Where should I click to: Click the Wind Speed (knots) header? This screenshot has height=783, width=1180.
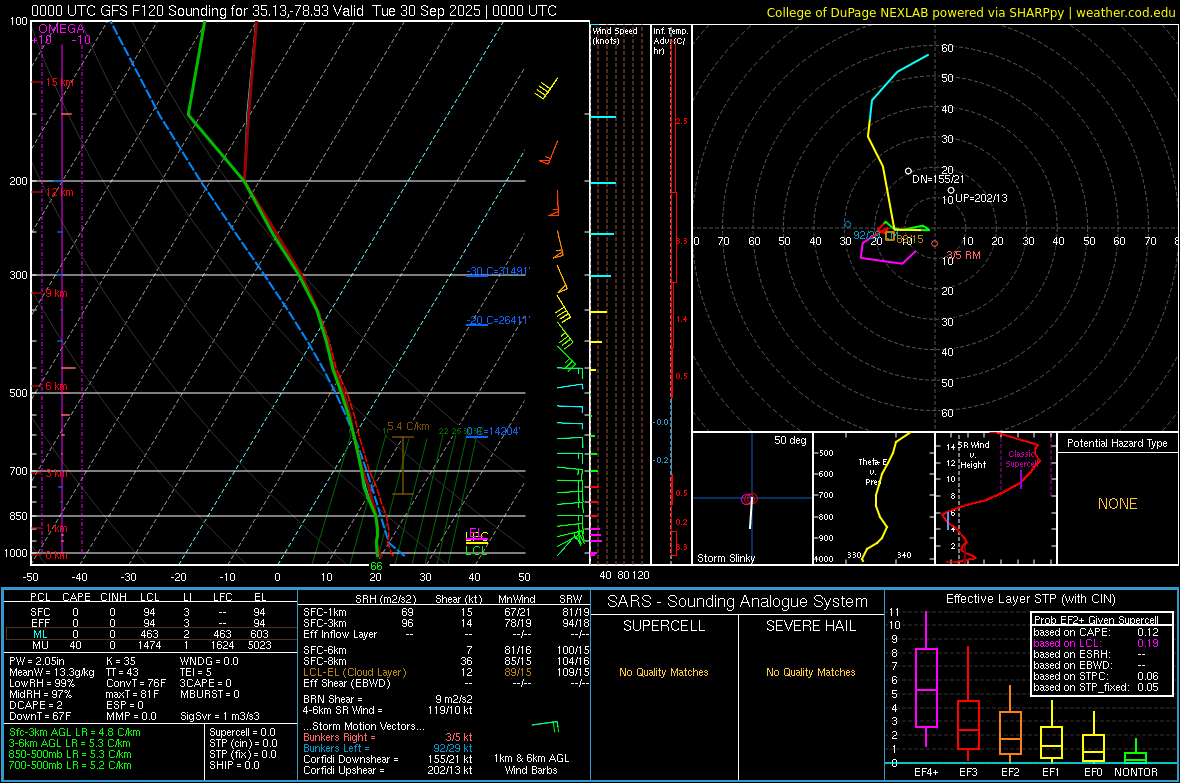(x=615, y=35)
